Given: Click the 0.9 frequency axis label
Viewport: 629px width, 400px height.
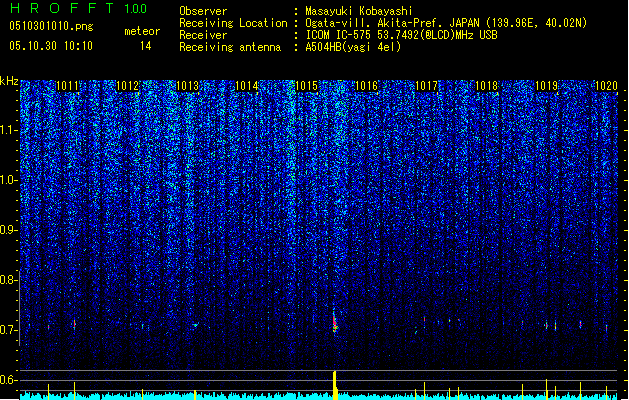Looking at the screenshot, I should point(9,230).
